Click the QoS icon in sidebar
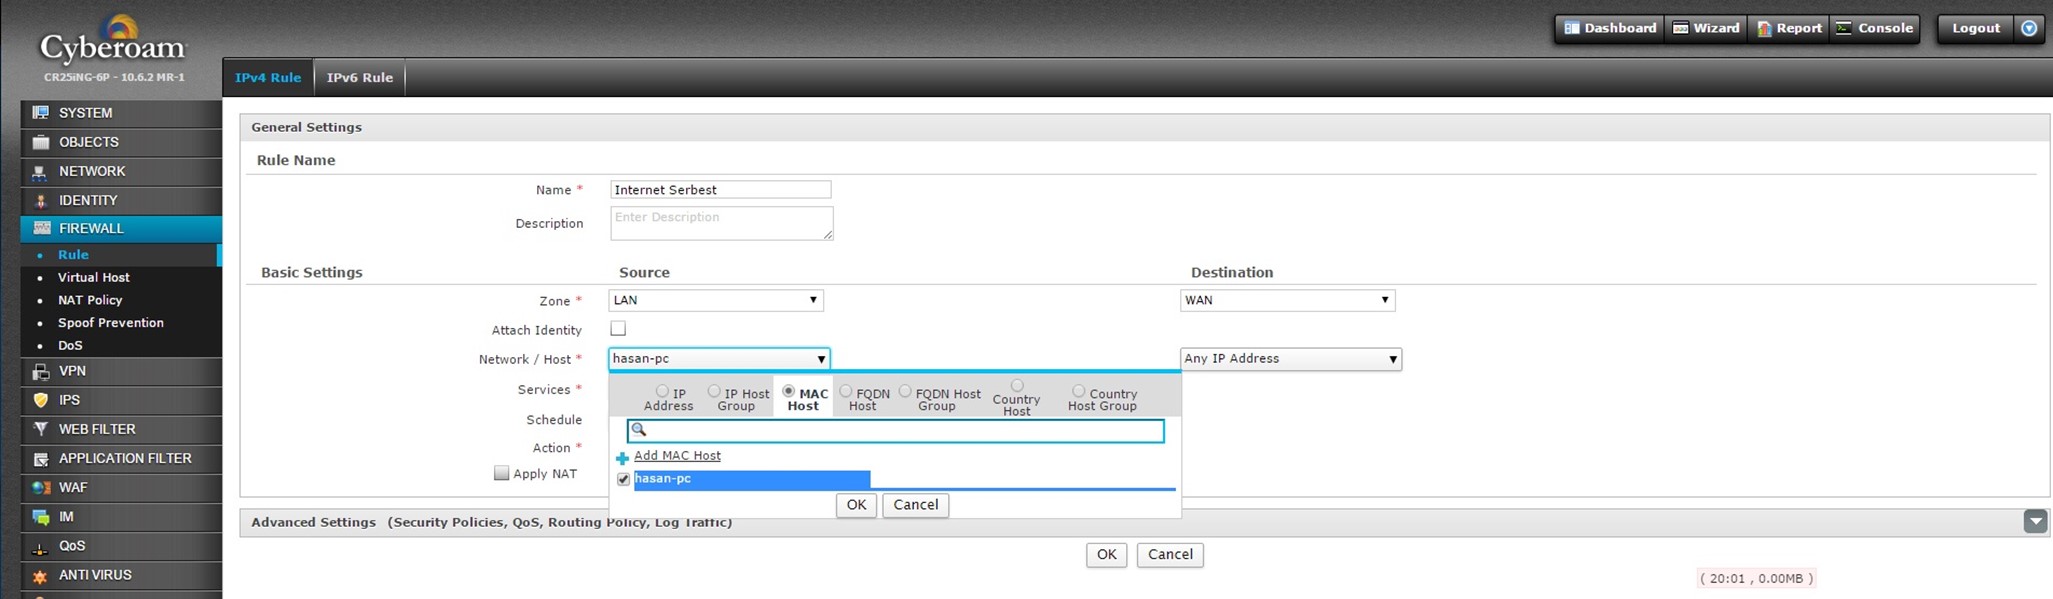The image size is (2053, 599). [40, 547]
